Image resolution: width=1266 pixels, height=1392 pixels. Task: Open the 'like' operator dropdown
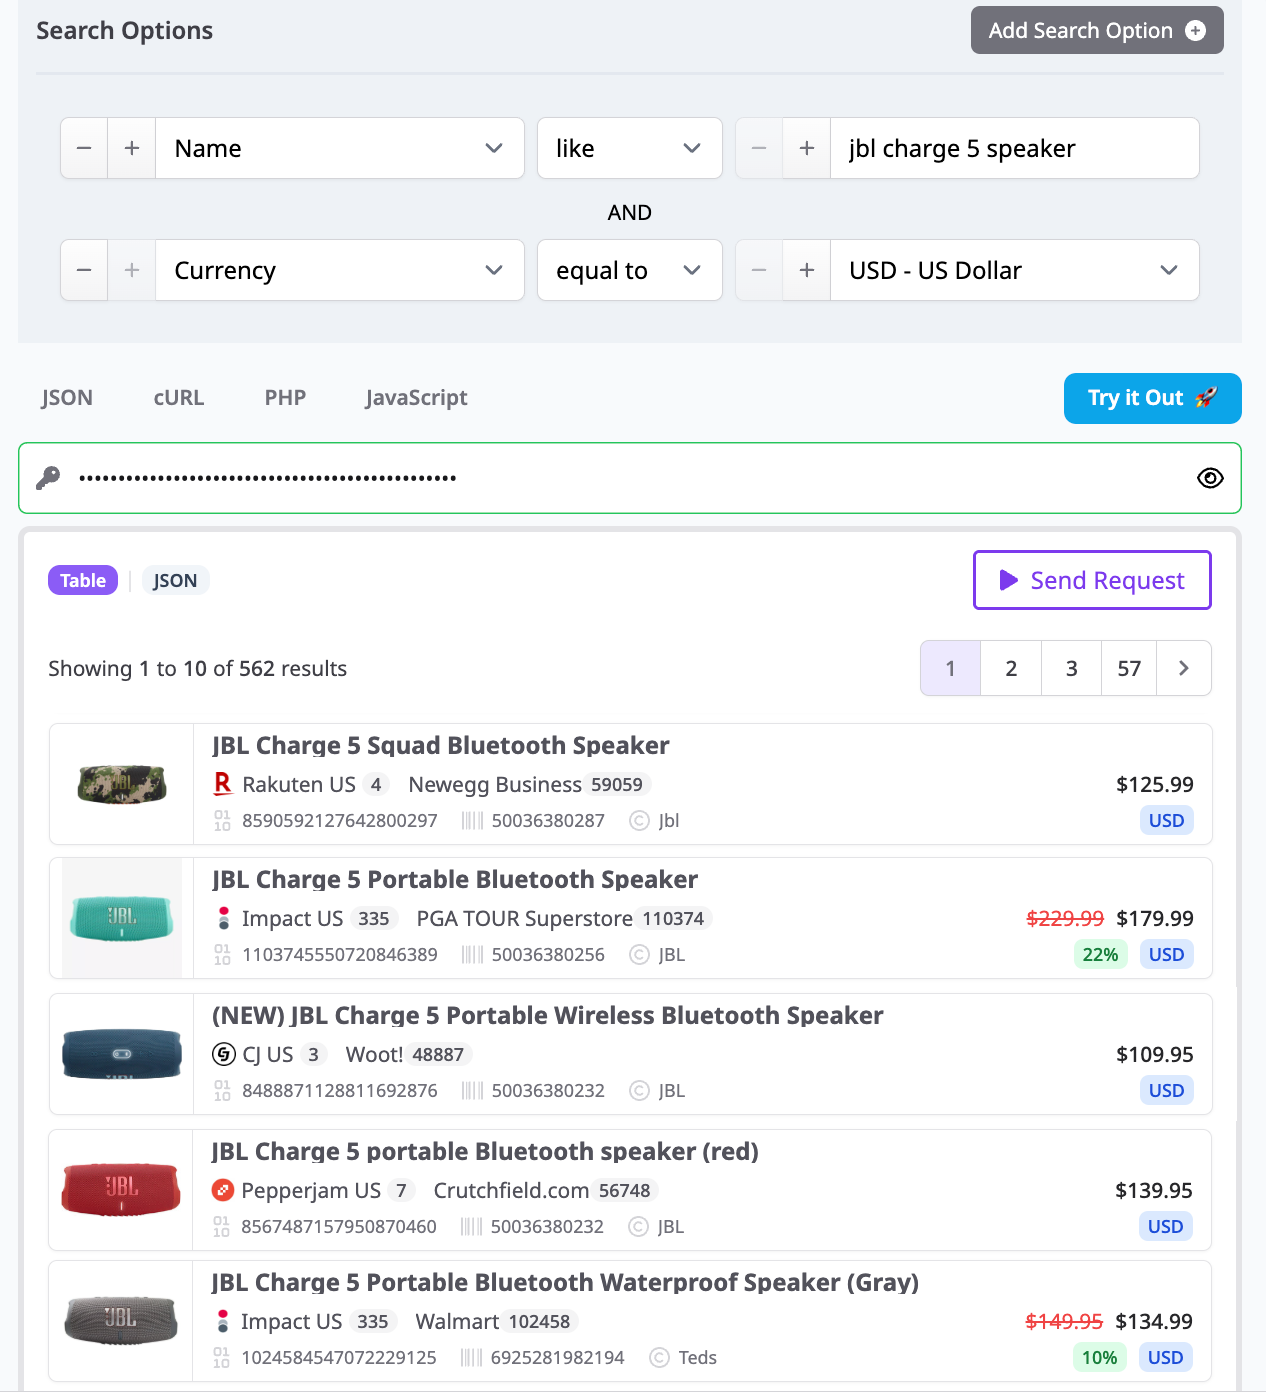(x=630, y=148)
